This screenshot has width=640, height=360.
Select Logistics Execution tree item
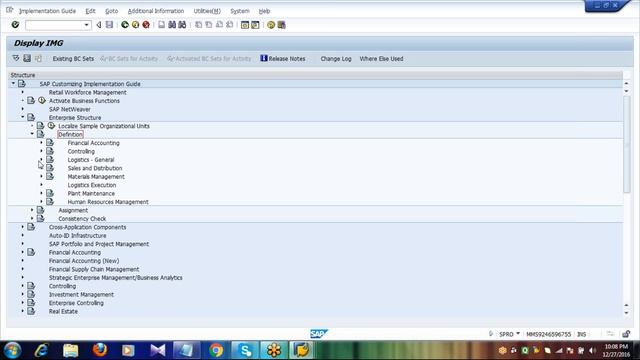92,185
